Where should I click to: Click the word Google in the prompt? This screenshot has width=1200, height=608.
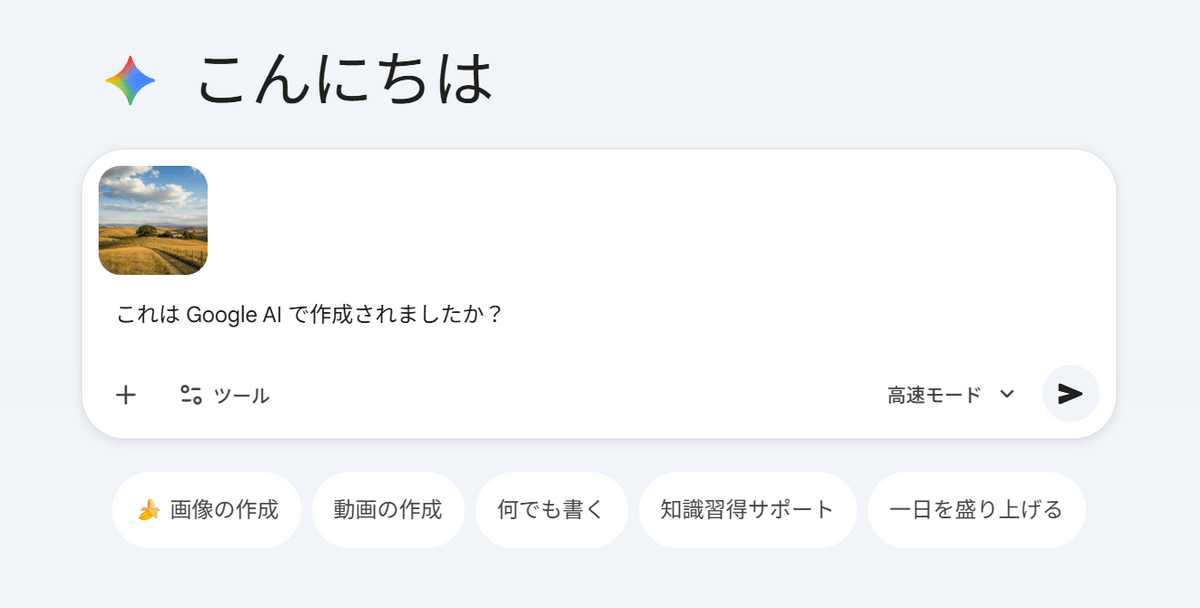220,315
